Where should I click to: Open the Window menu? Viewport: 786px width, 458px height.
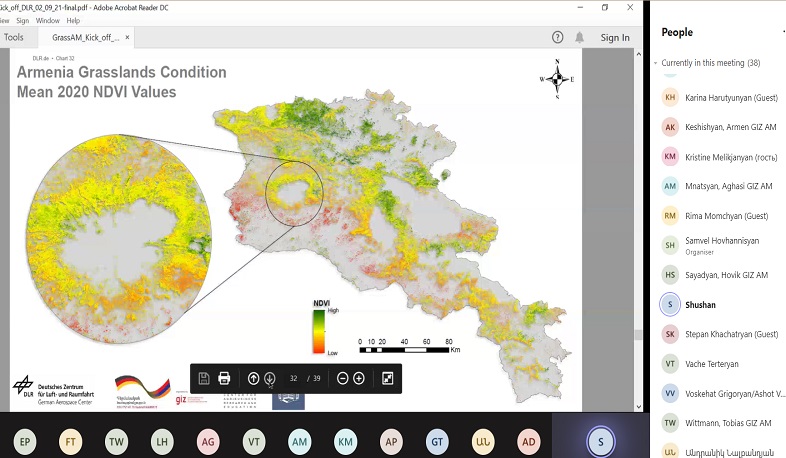47,20
